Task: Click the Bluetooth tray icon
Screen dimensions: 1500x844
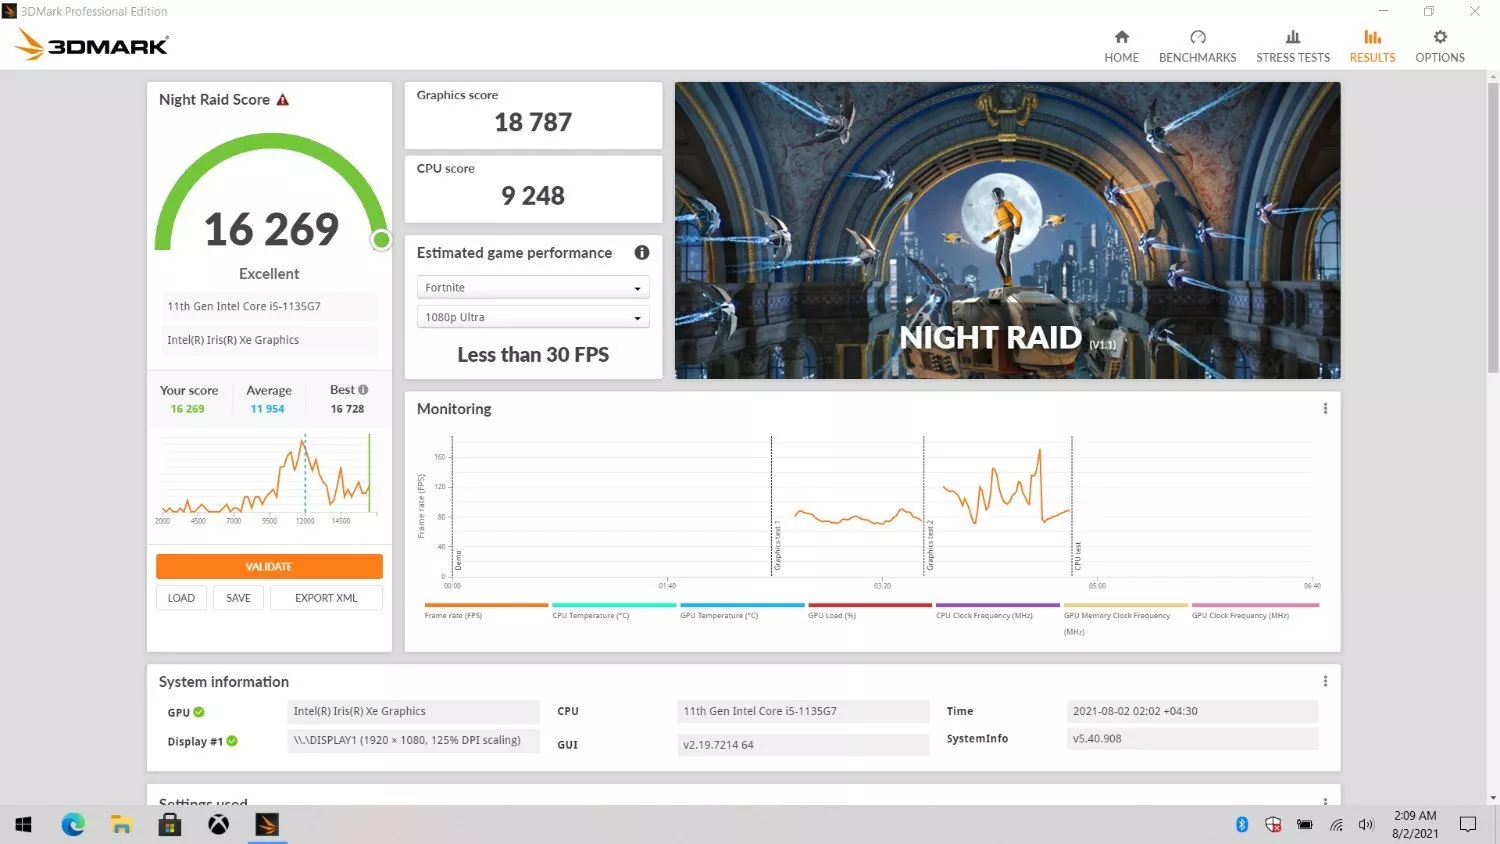Action: point(1242,825)
